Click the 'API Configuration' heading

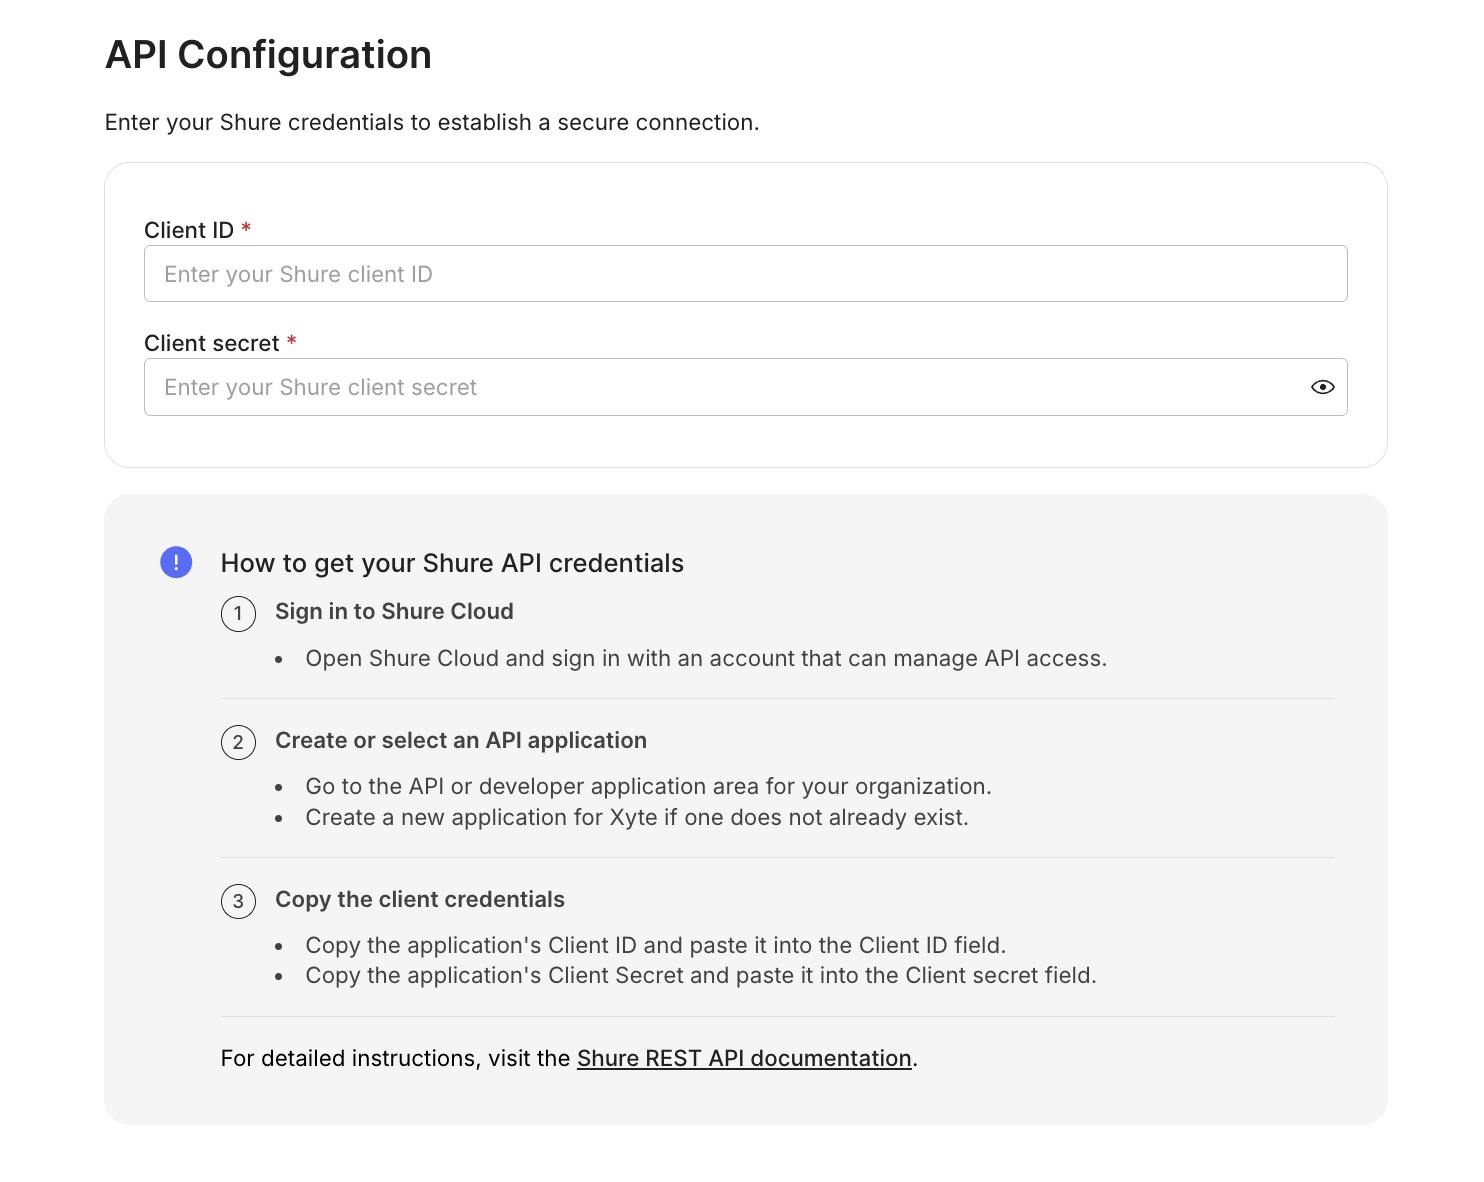[268, 54]
